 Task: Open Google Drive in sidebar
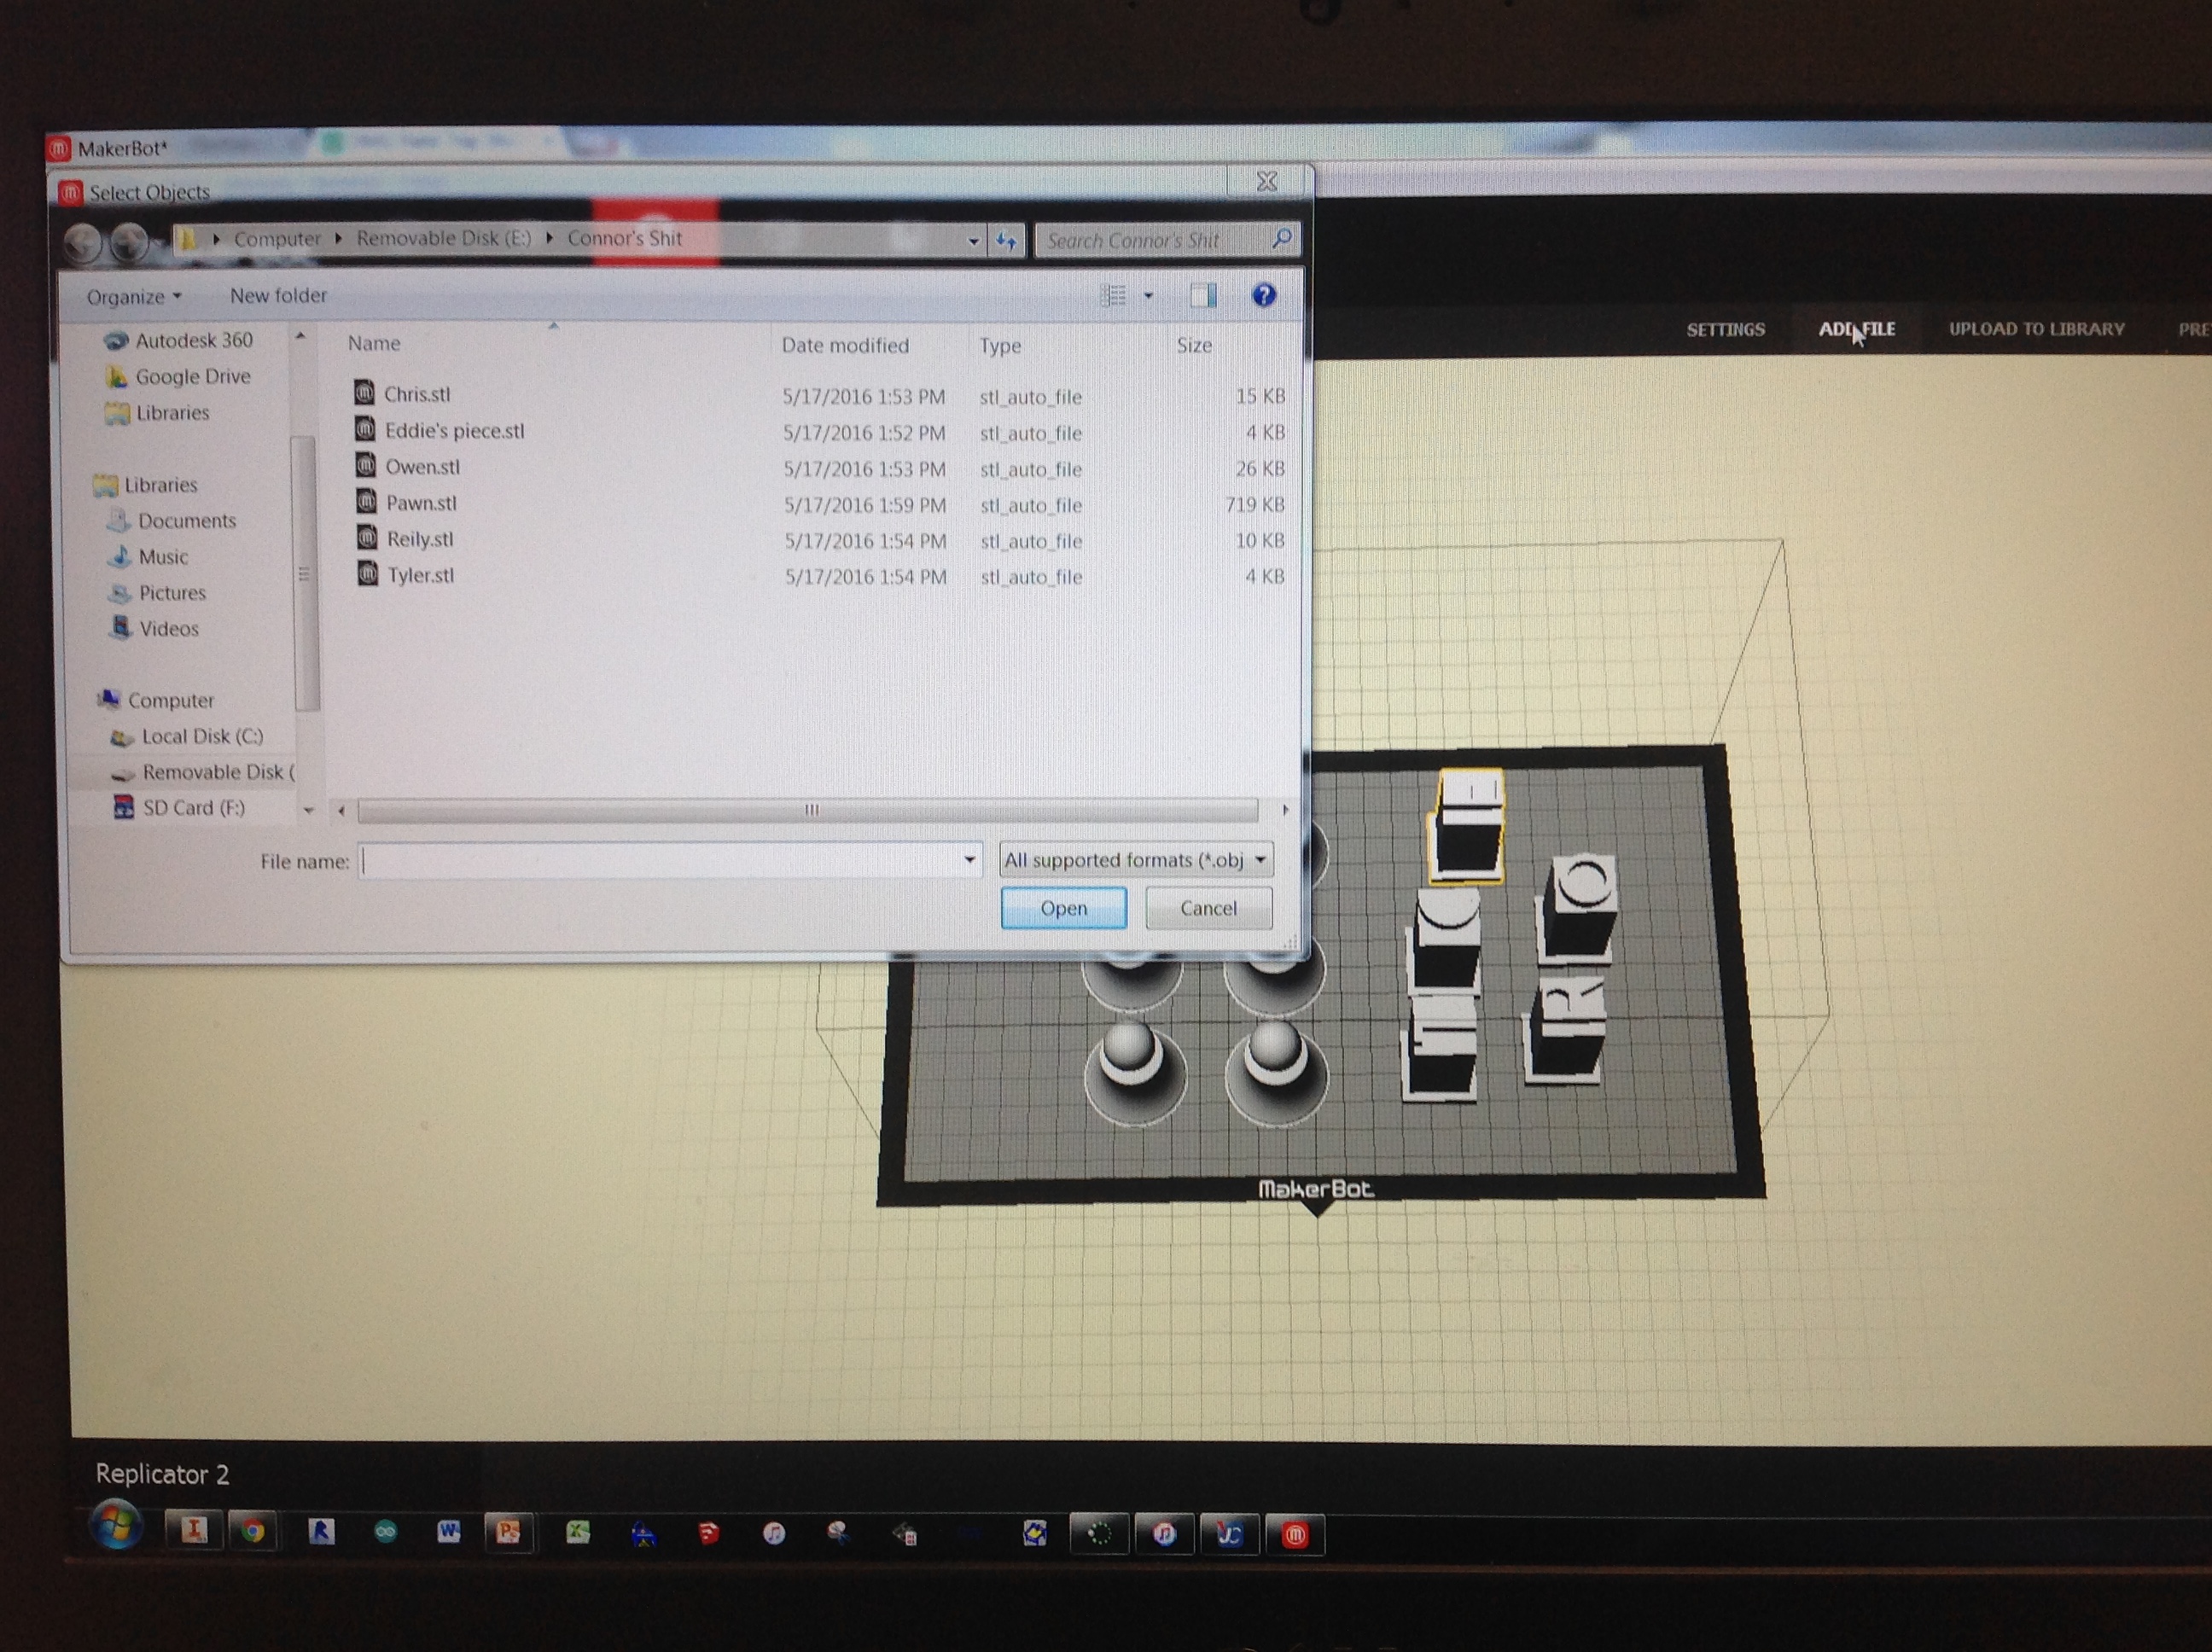click(180, 376)
